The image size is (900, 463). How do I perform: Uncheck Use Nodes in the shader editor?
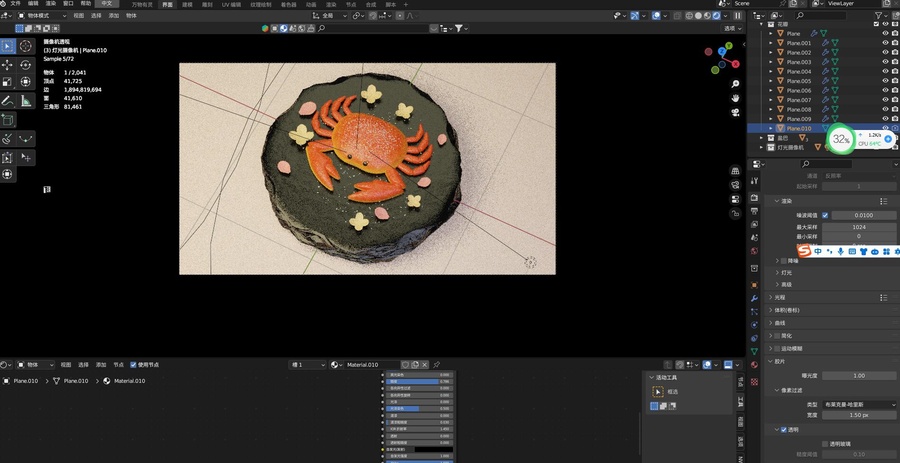pyautogui.click(x=134, y=364)
